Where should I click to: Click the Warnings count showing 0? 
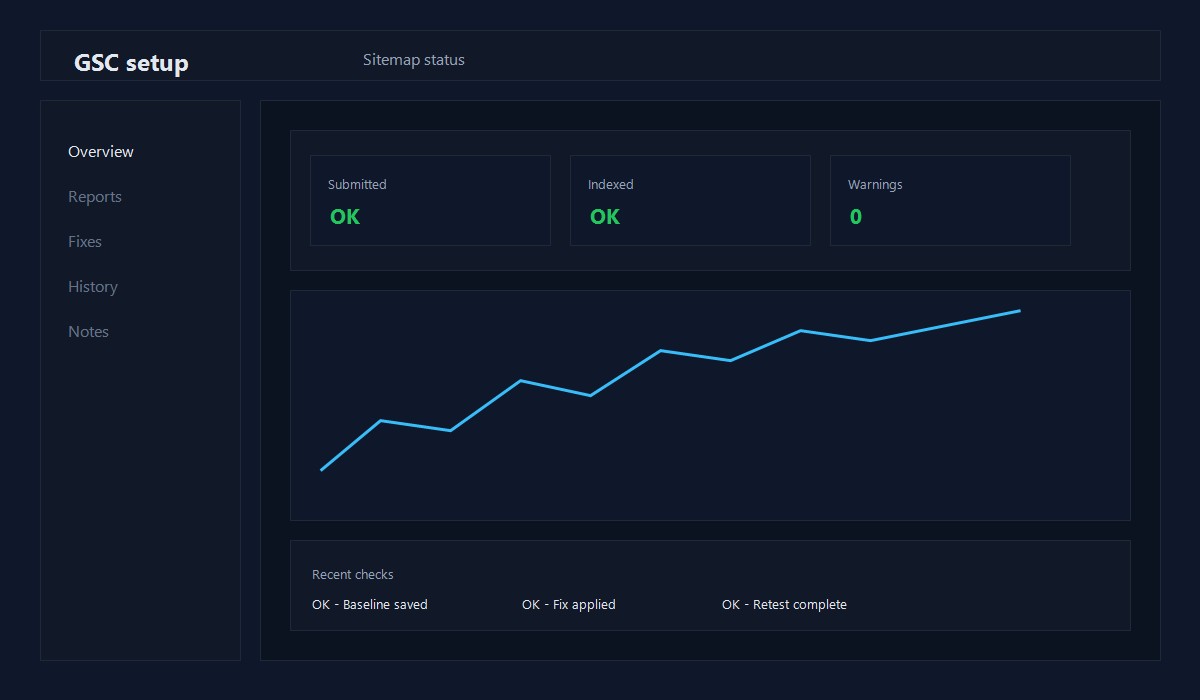[855, 216]
